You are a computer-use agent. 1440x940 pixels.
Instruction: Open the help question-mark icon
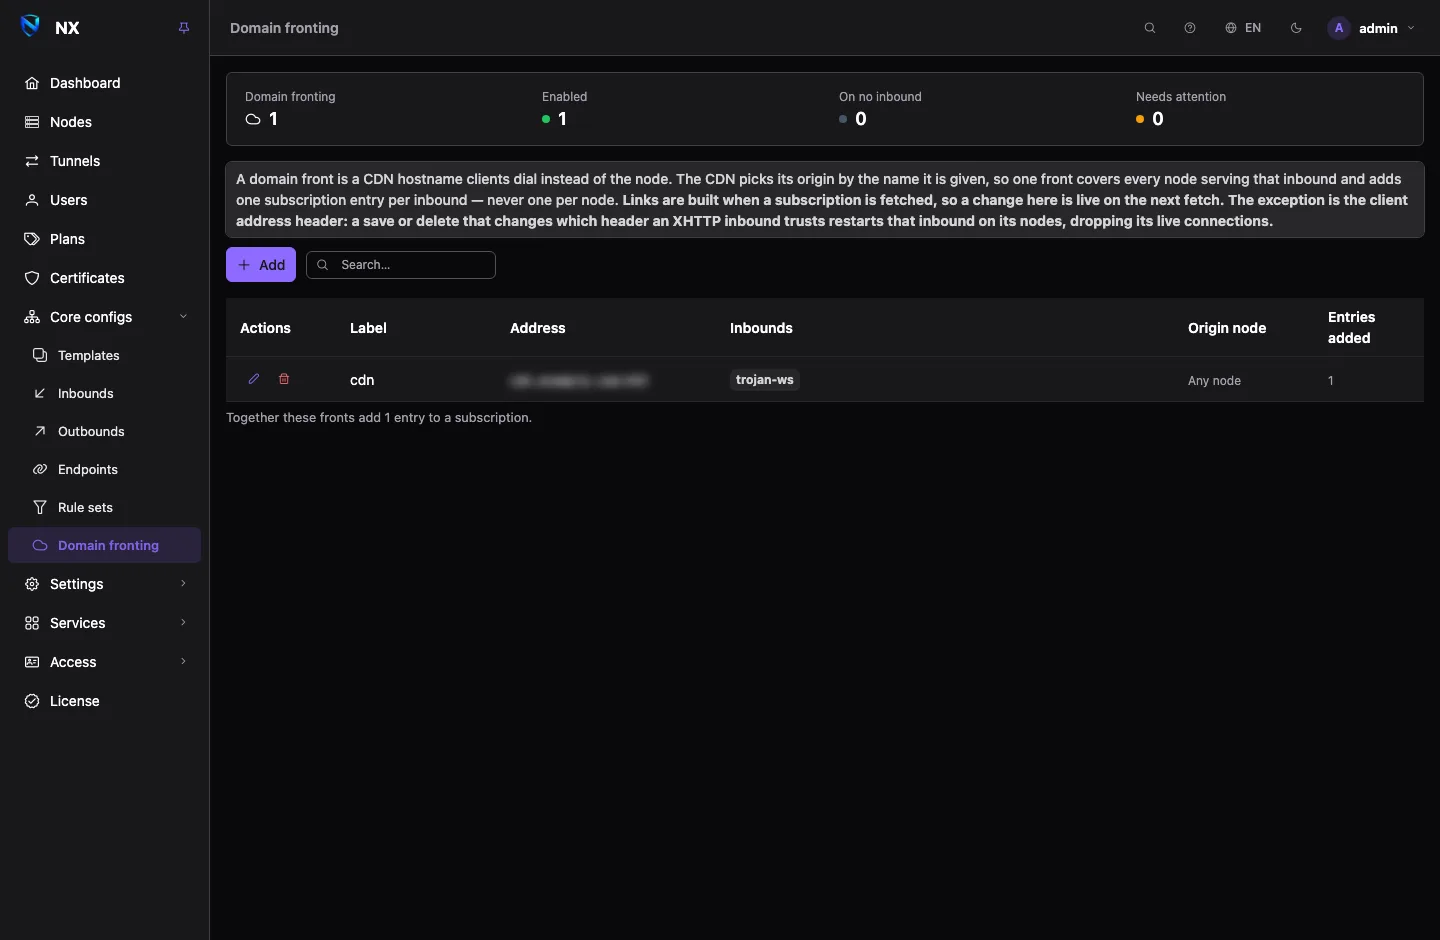1190,28
